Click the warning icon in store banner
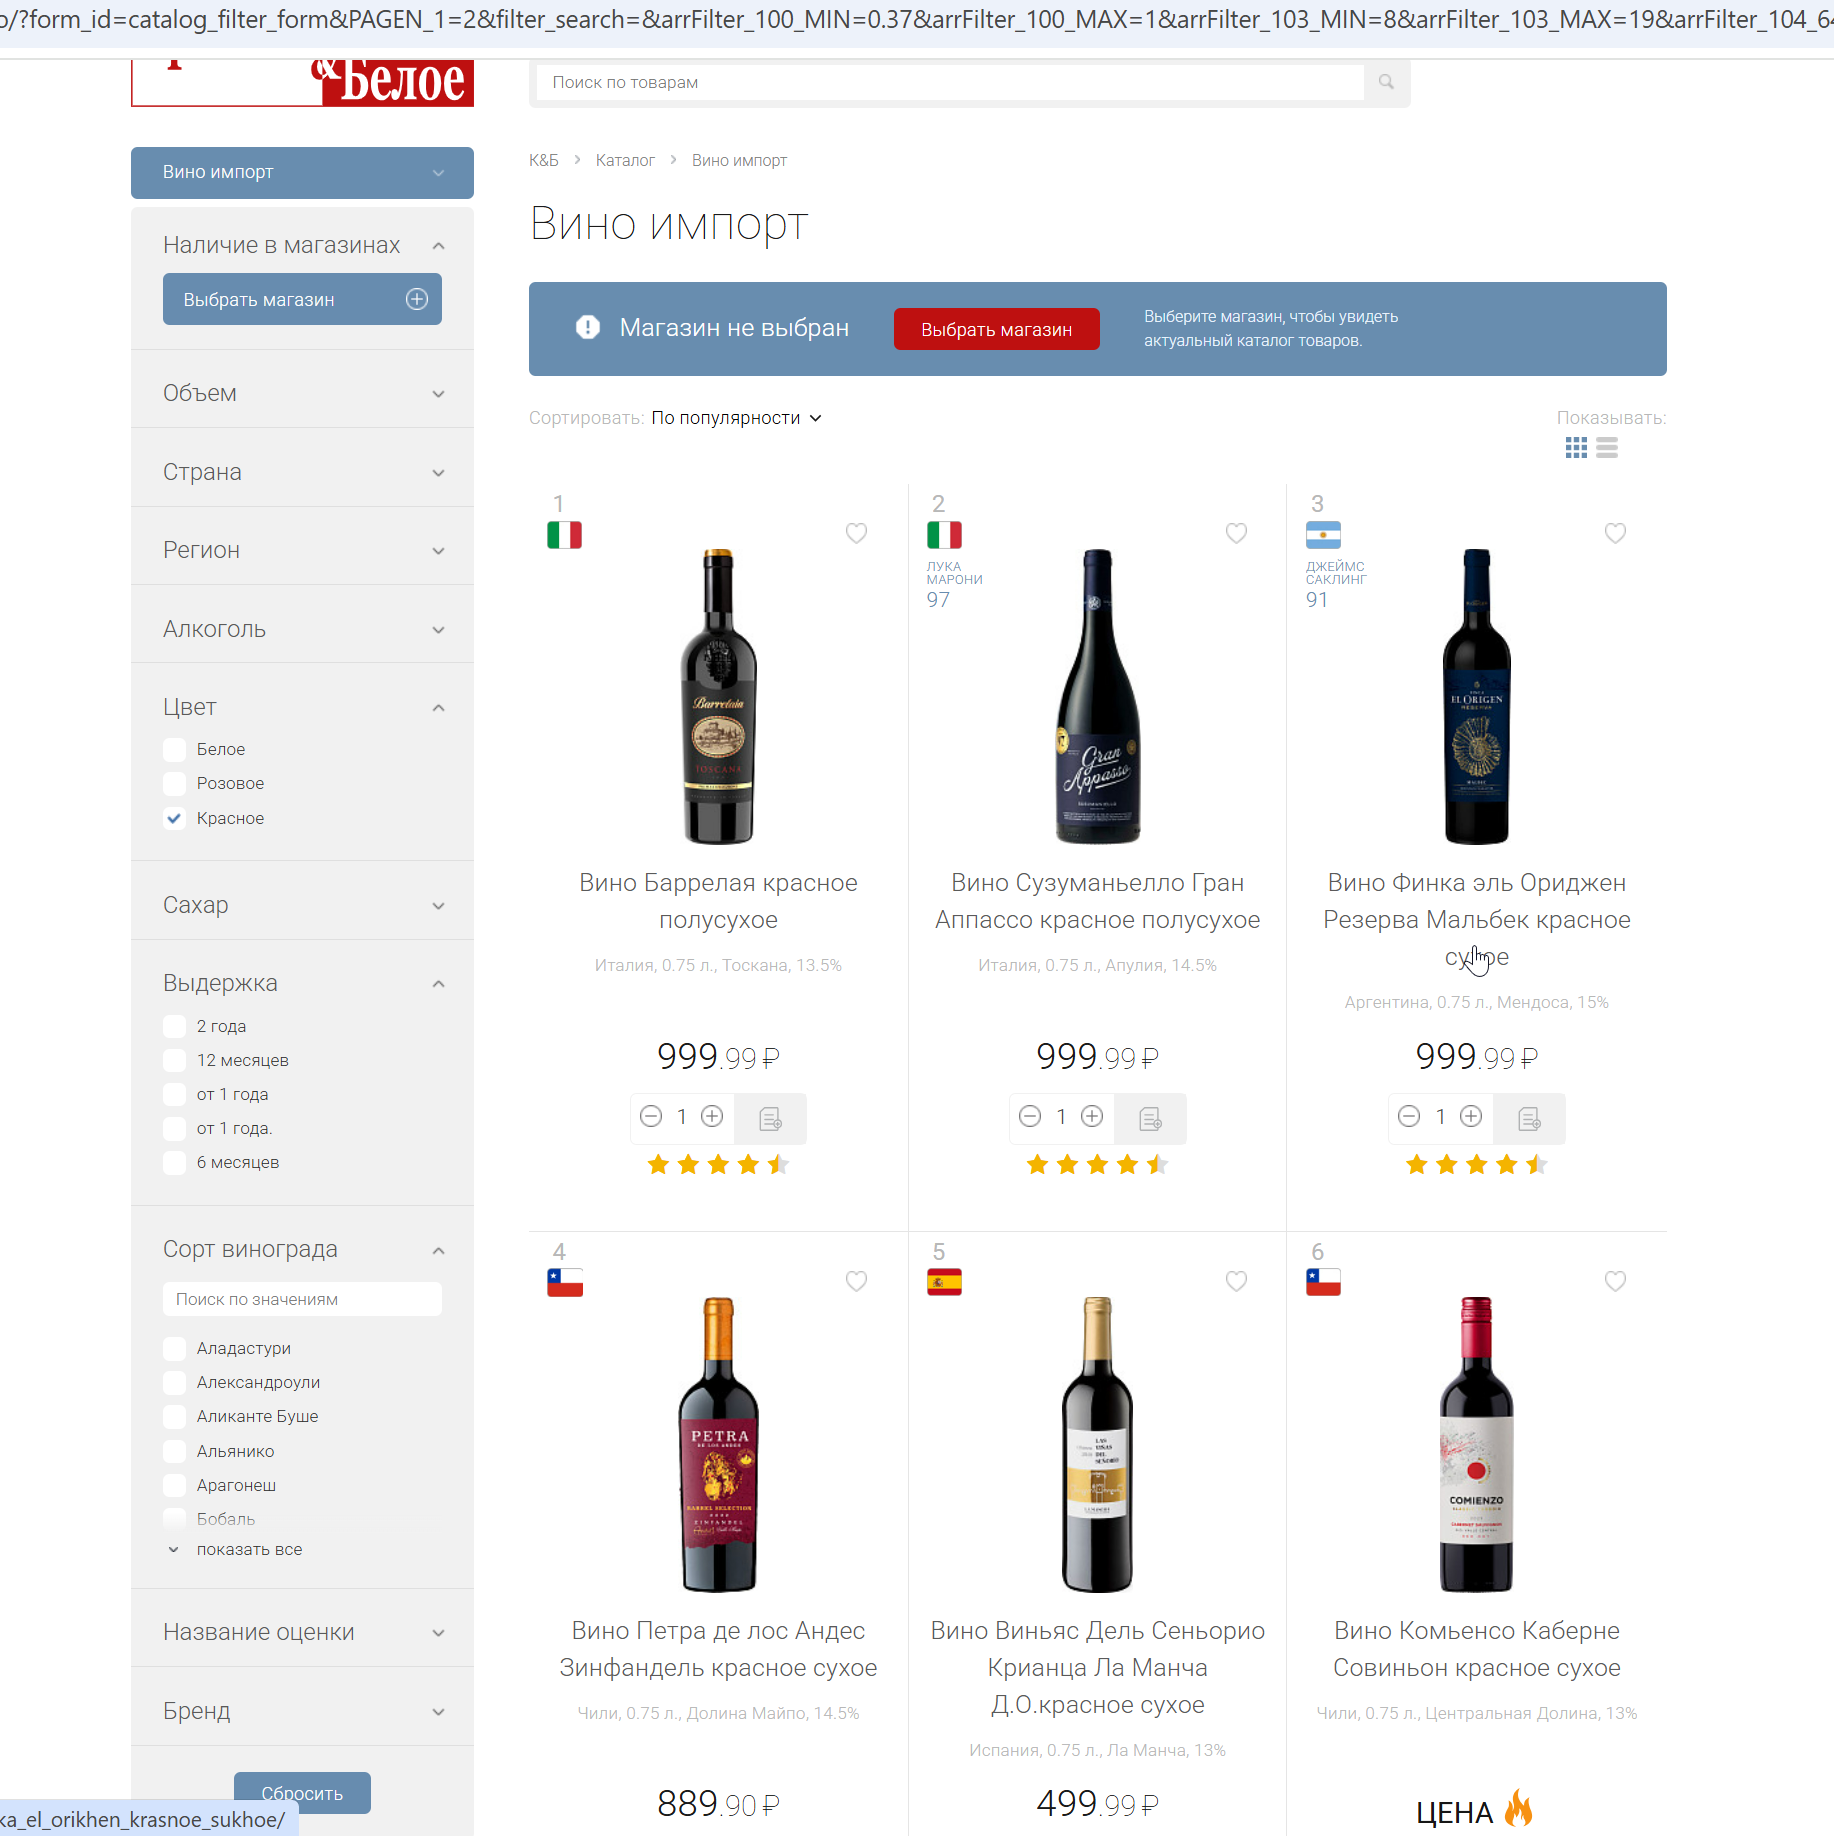1834x1836 pixels. [588, 327]
